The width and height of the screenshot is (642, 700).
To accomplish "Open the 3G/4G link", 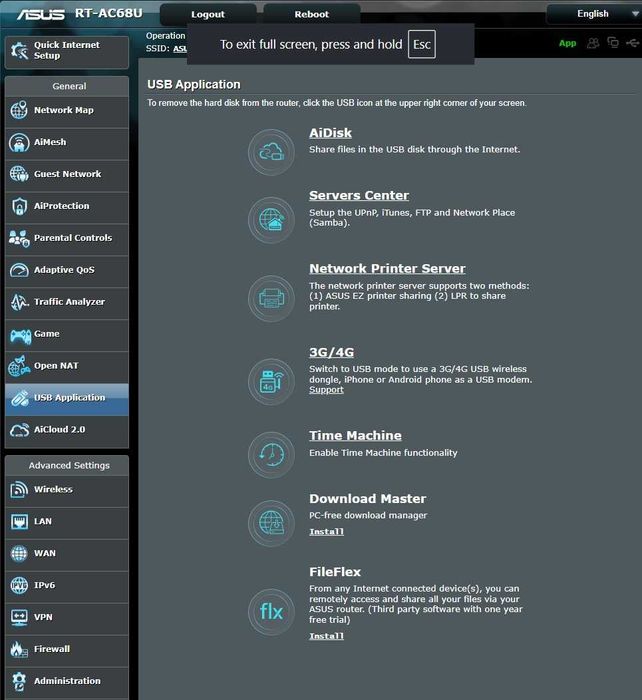I will coord(332,352).
